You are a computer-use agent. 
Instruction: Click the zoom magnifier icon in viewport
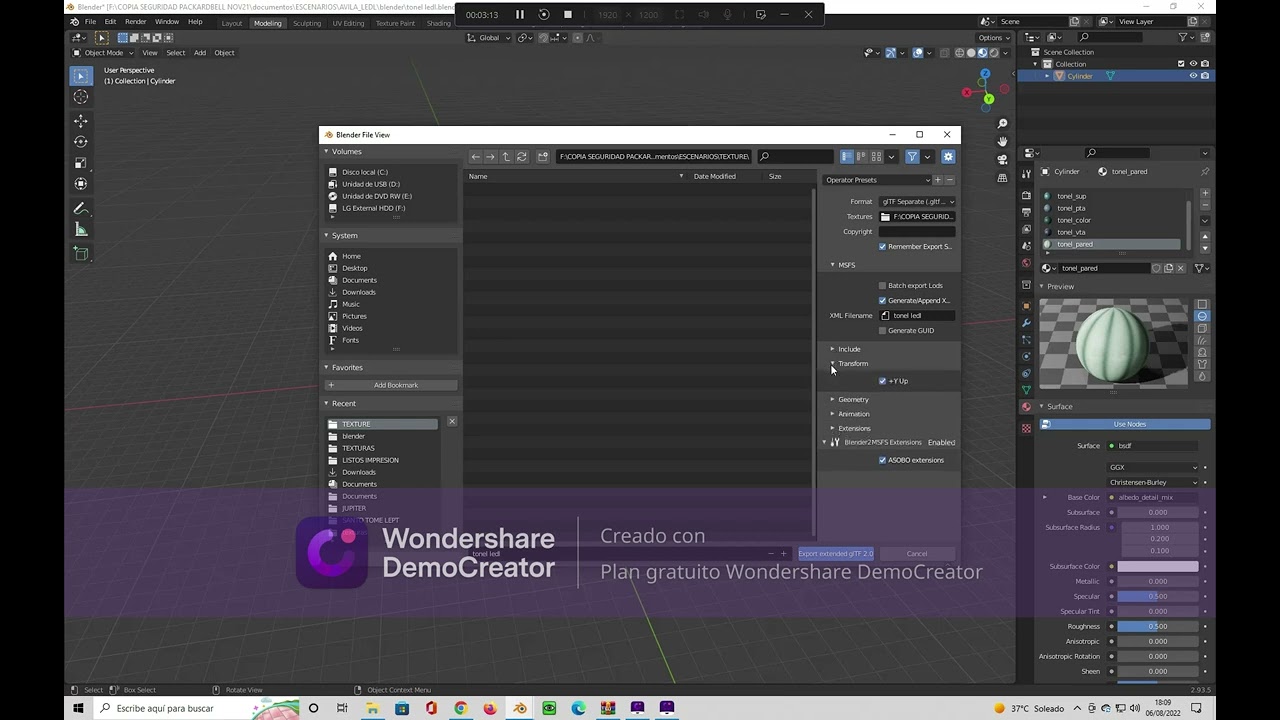click(x=1002, y=124)
